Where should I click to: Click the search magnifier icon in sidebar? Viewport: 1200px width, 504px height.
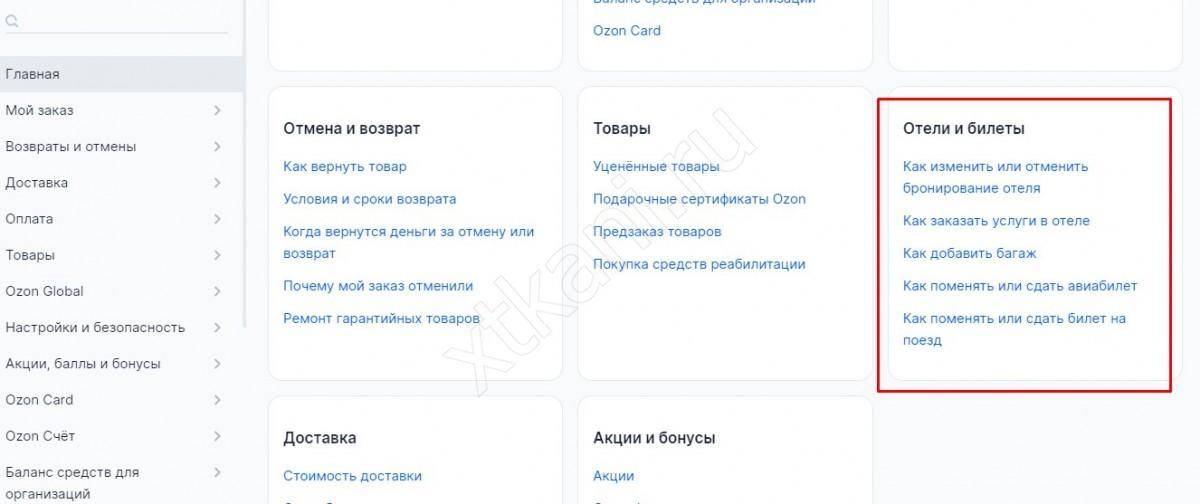(11, 21)
